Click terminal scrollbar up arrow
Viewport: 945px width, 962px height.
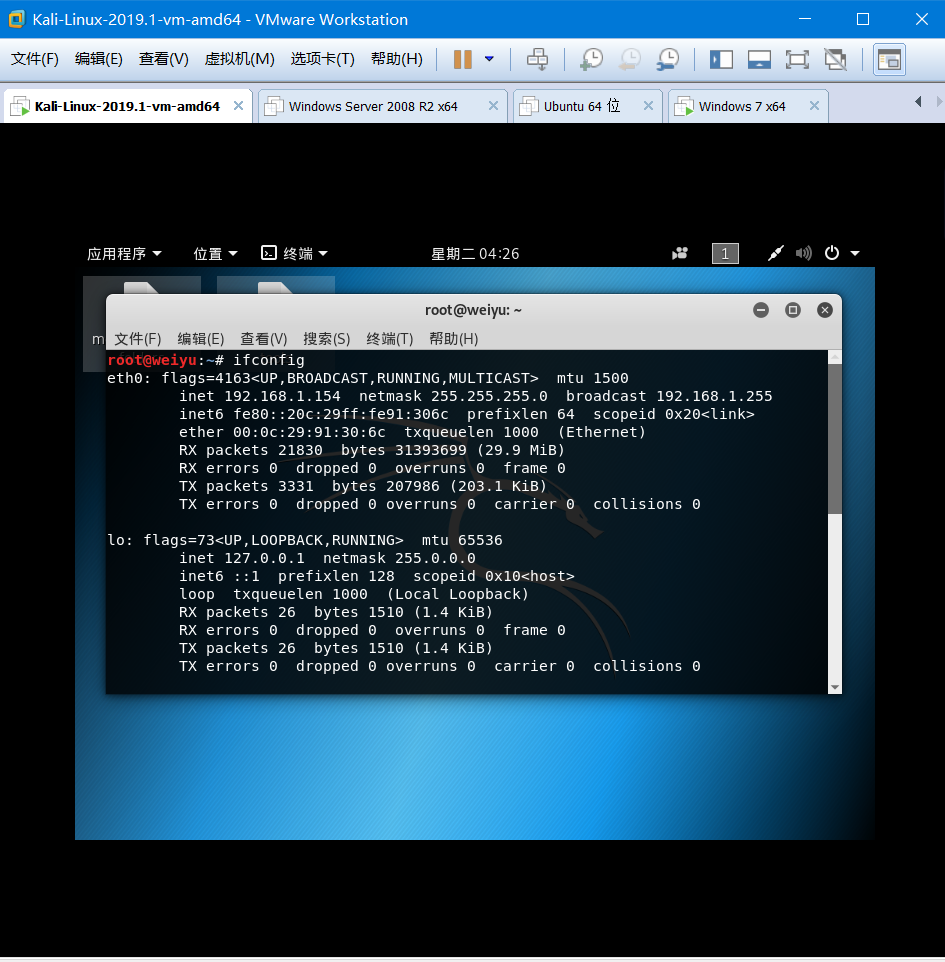(835, 357)
